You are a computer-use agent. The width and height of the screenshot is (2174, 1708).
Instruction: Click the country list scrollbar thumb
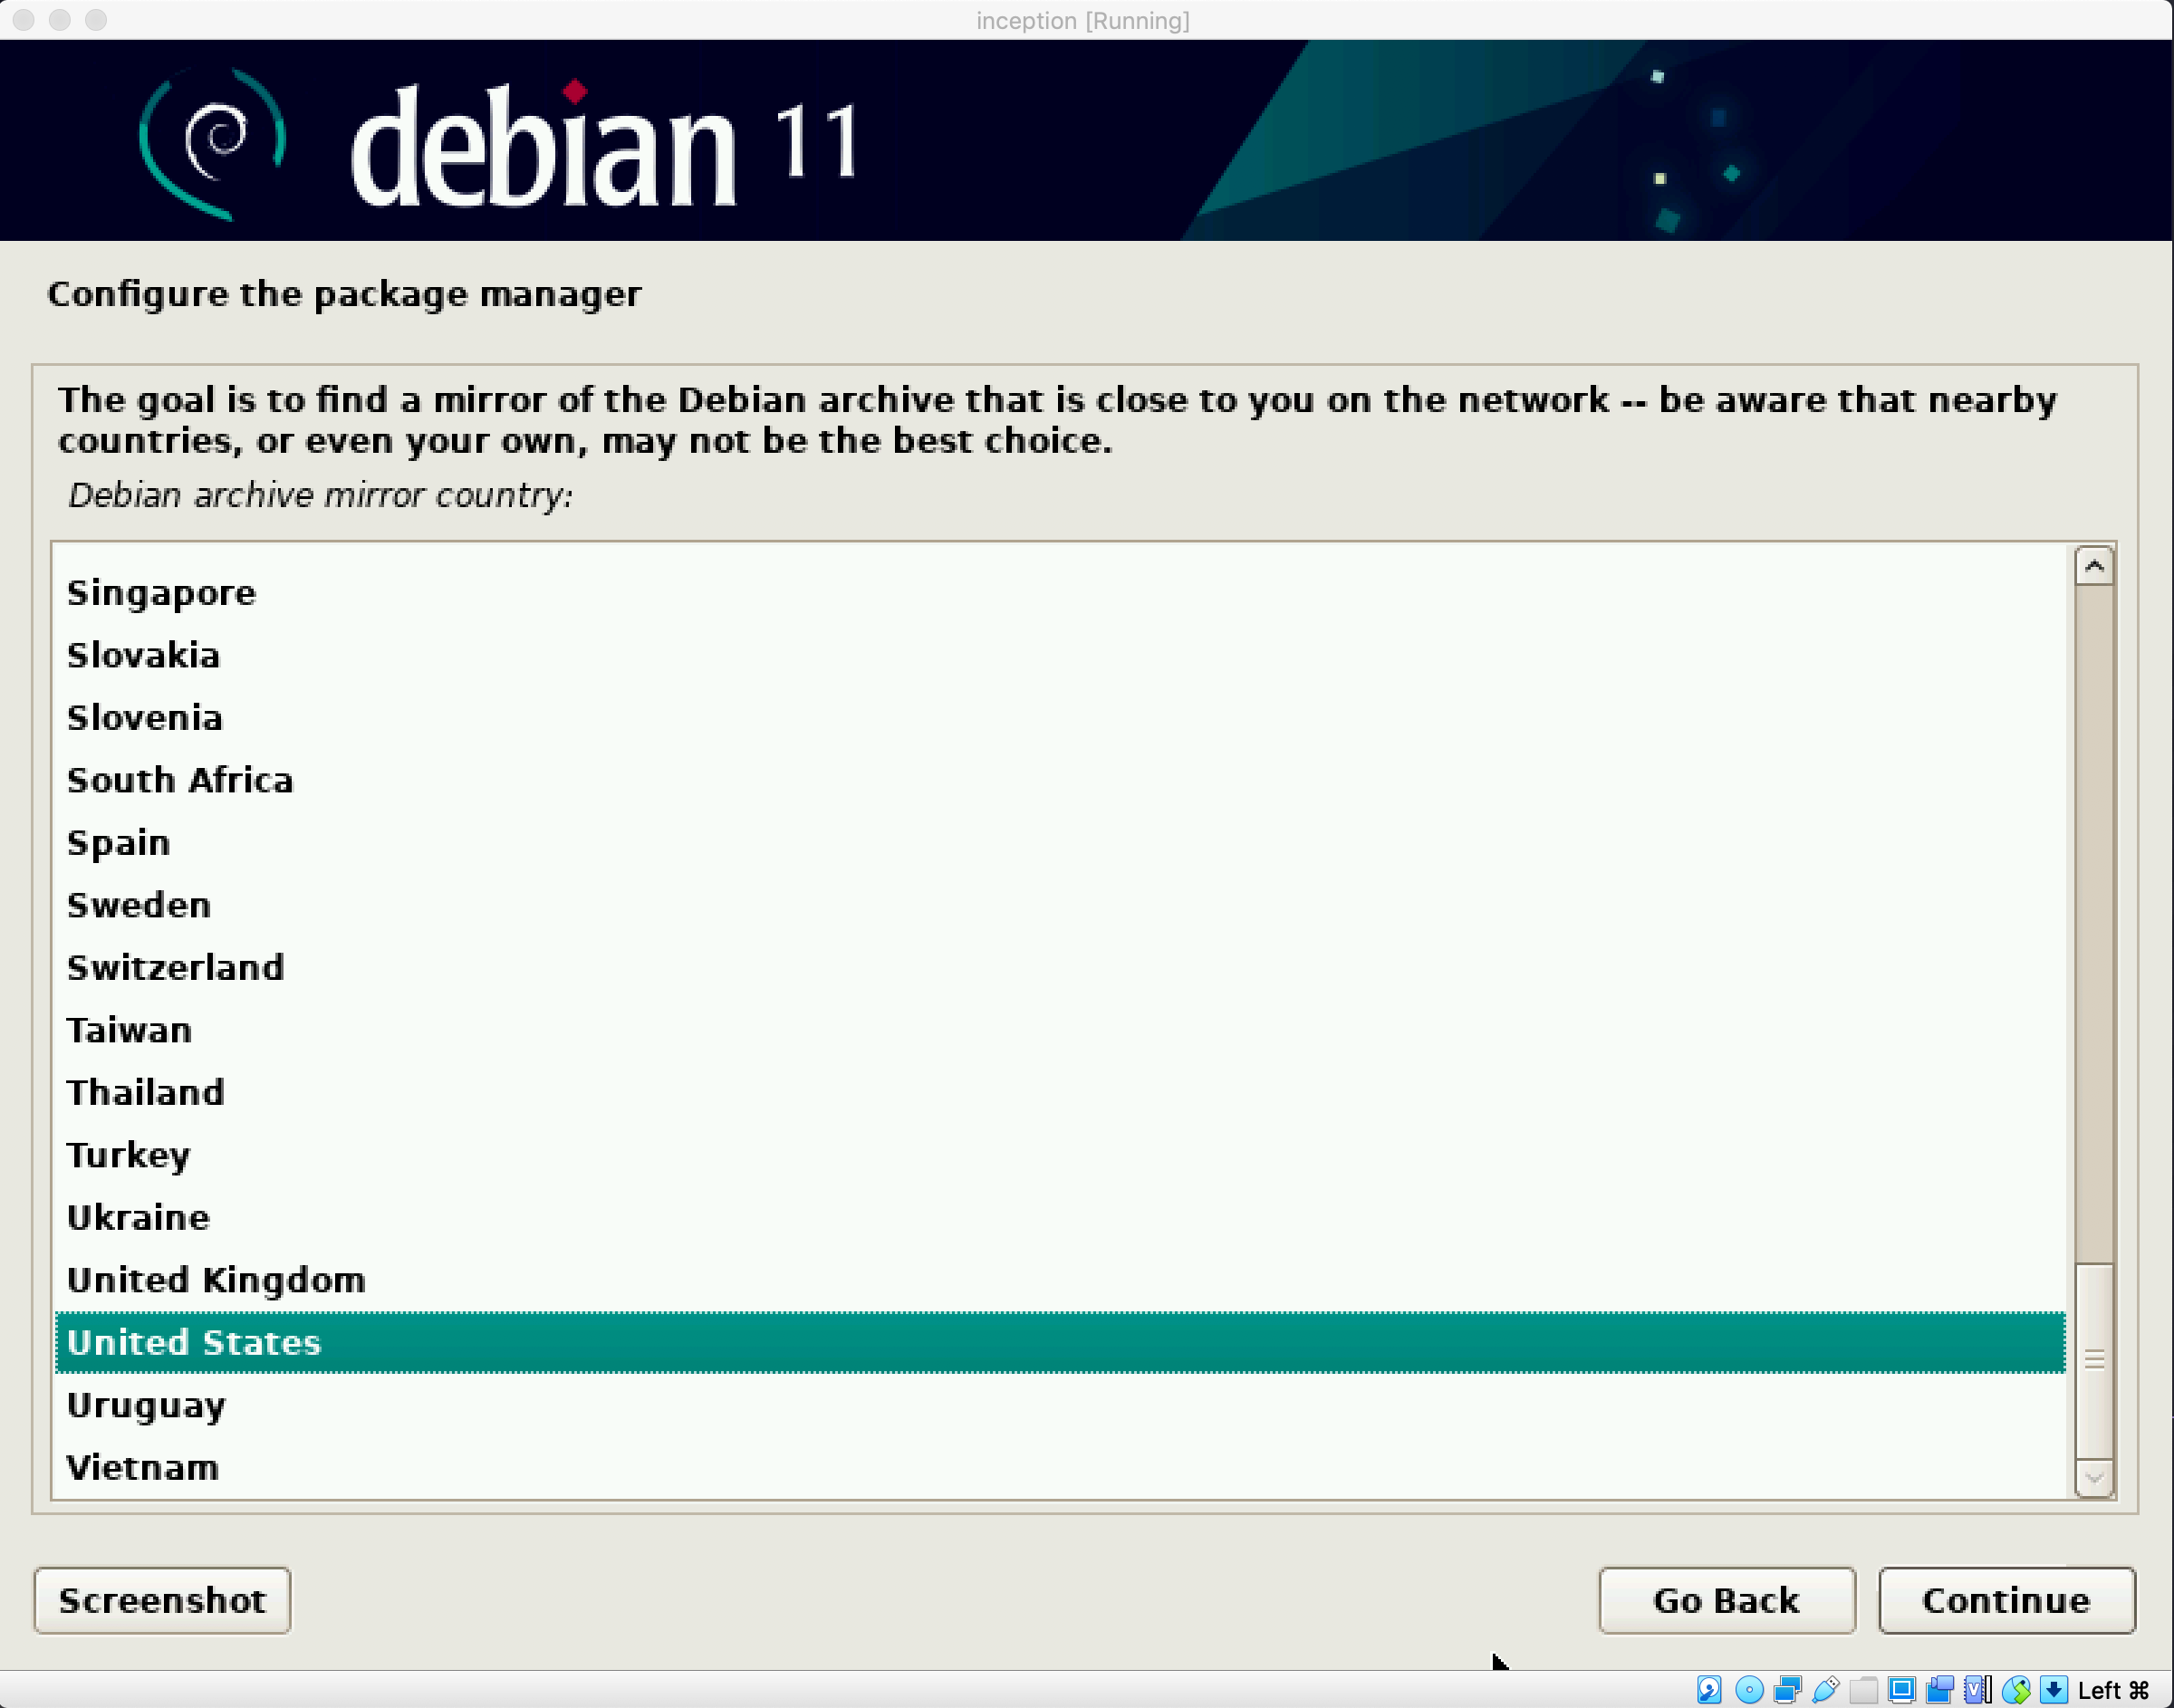(x=2094, y=1360)
